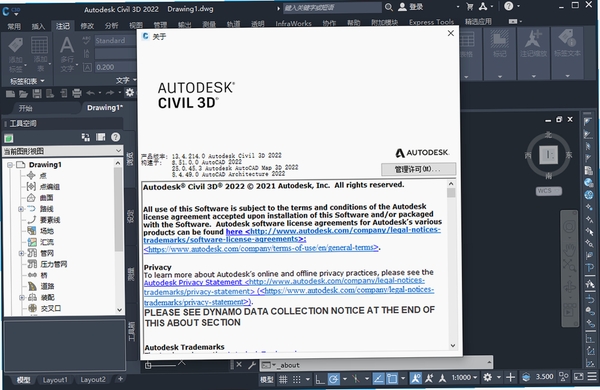Click the _about command line input field
The width and height of the screenshot is (600, 390).
pyautogui.click(x=376, y=365)
